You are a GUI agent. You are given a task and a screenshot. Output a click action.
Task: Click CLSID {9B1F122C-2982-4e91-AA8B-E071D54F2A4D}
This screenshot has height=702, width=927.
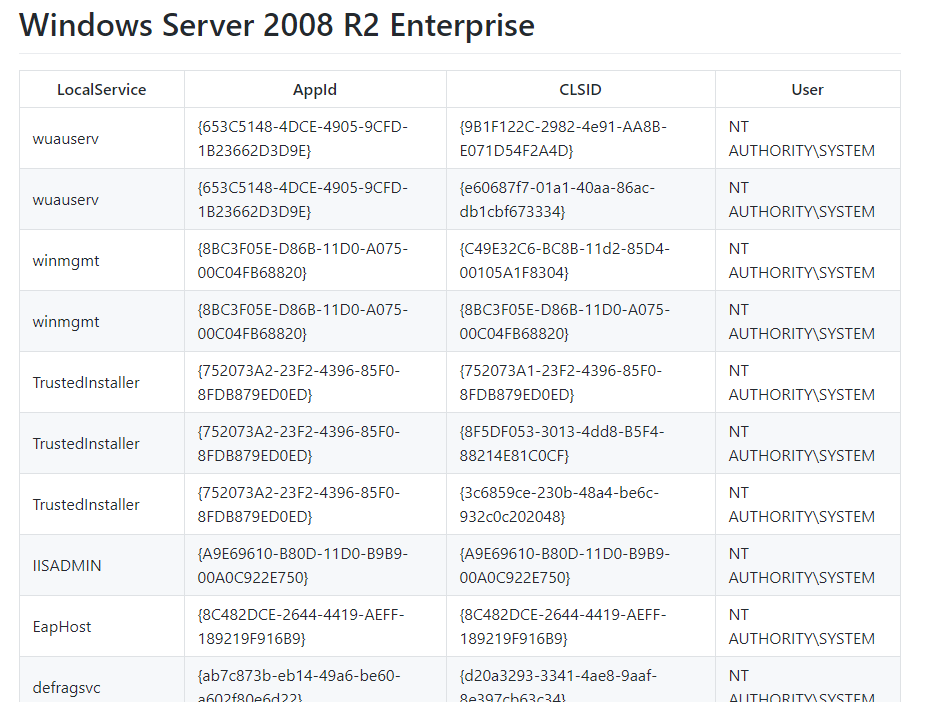point(563,139)
